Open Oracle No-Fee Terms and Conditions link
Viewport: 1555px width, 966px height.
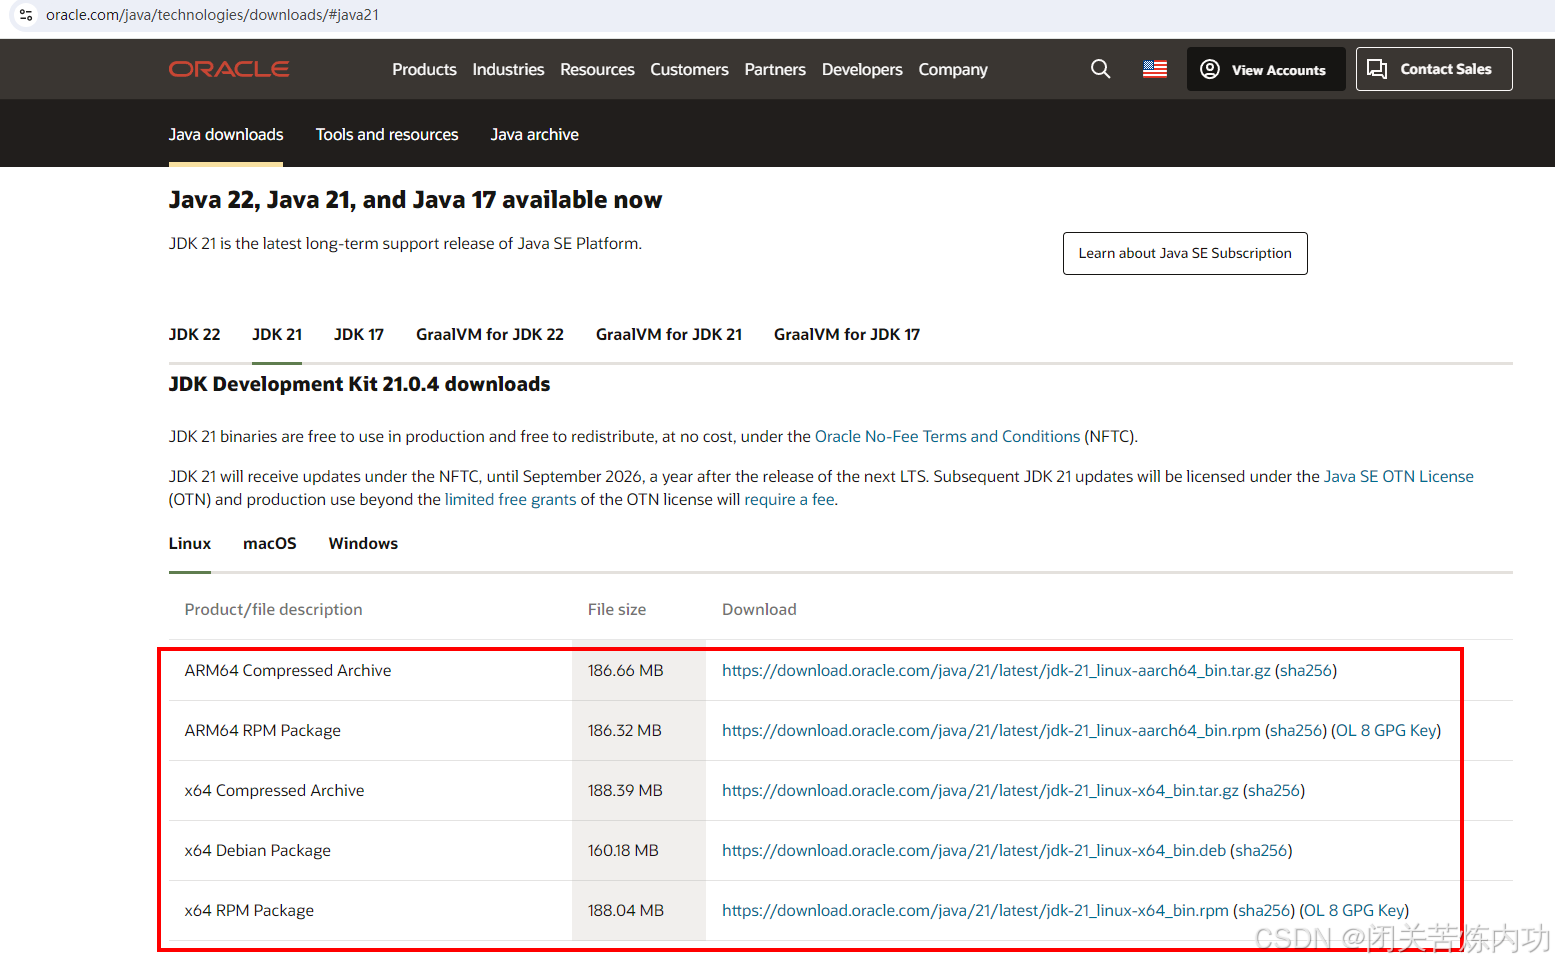coord(948,436)
